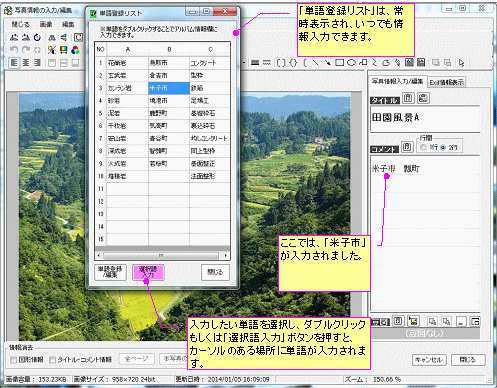Choose the wavy line style icon
The width and height of the screenshot is (497, 388).
tap(267, 63)
